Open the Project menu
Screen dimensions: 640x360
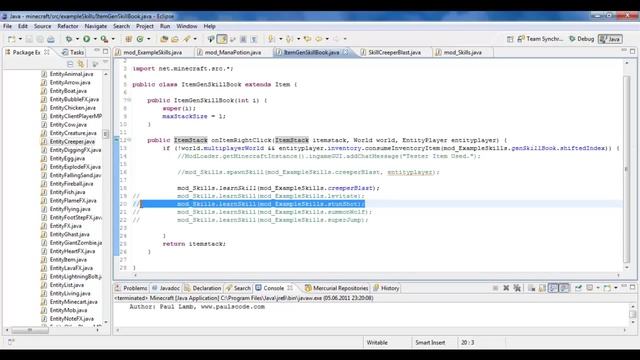(x=145, y=26)
